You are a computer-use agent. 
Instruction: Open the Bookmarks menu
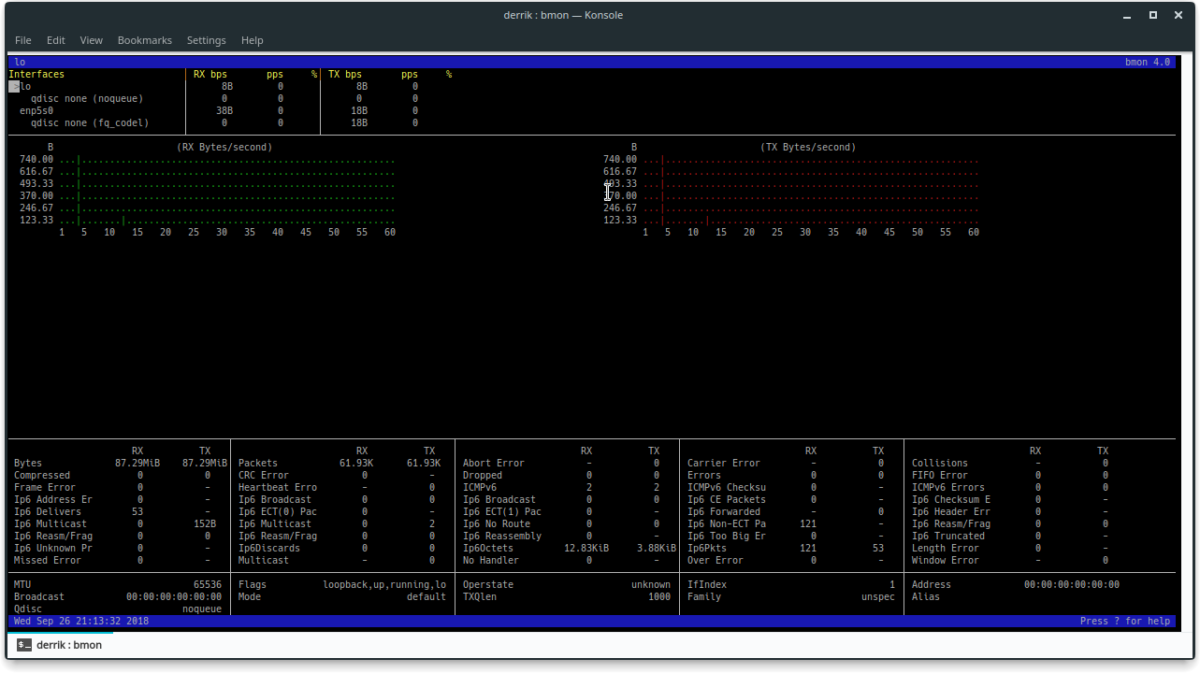pos(145,40)
